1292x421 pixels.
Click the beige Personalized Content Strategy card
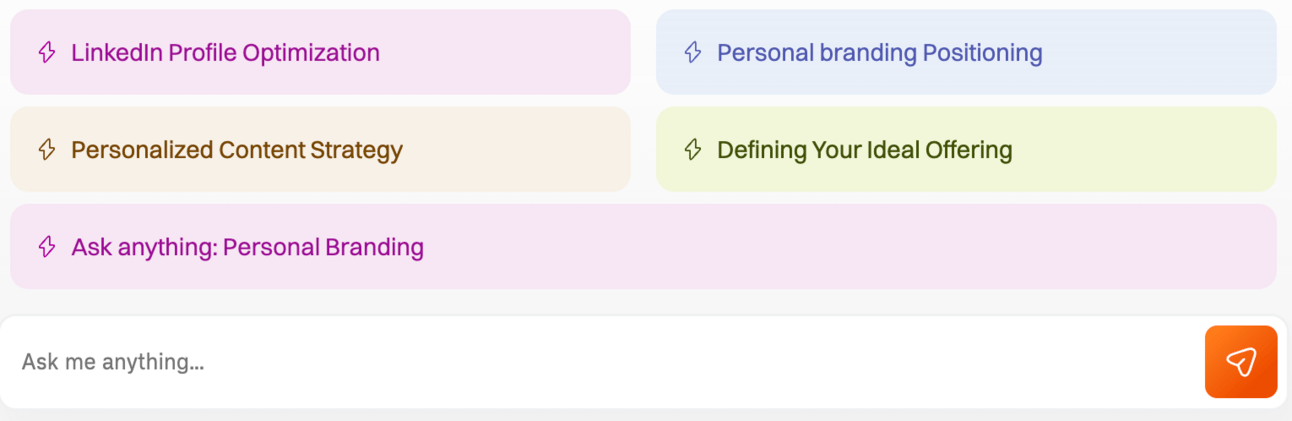pos(320,149)
